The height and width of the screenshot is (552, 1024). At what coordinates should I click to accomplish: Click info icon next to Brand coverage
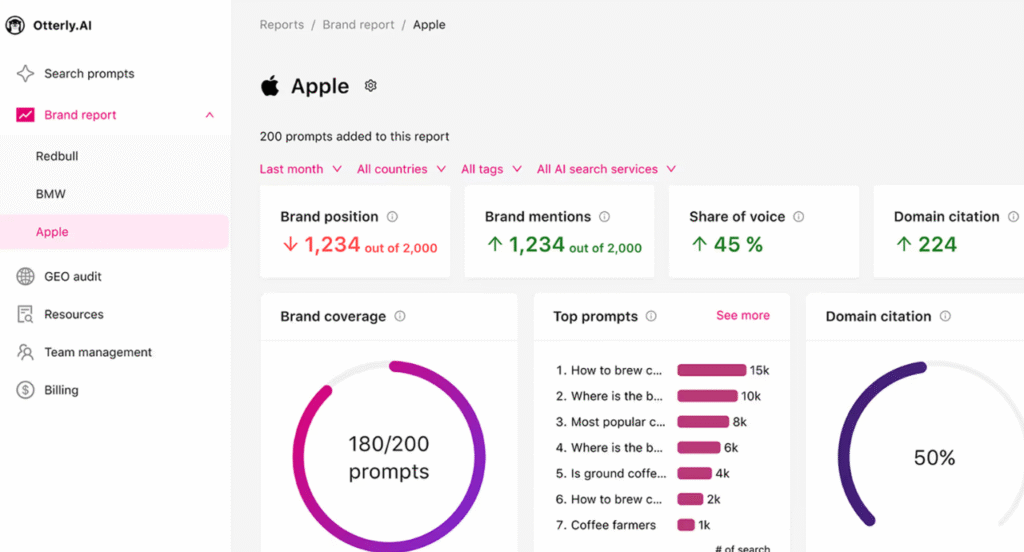[400, 317]
